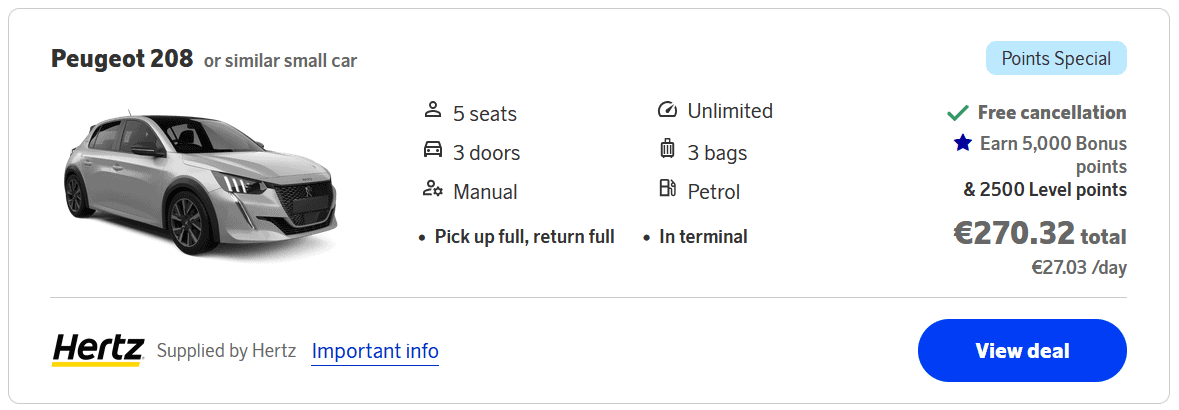Click the seats person icon
Screen dimensions: 1179x410
pyautogui.click(x=433, y=109)
